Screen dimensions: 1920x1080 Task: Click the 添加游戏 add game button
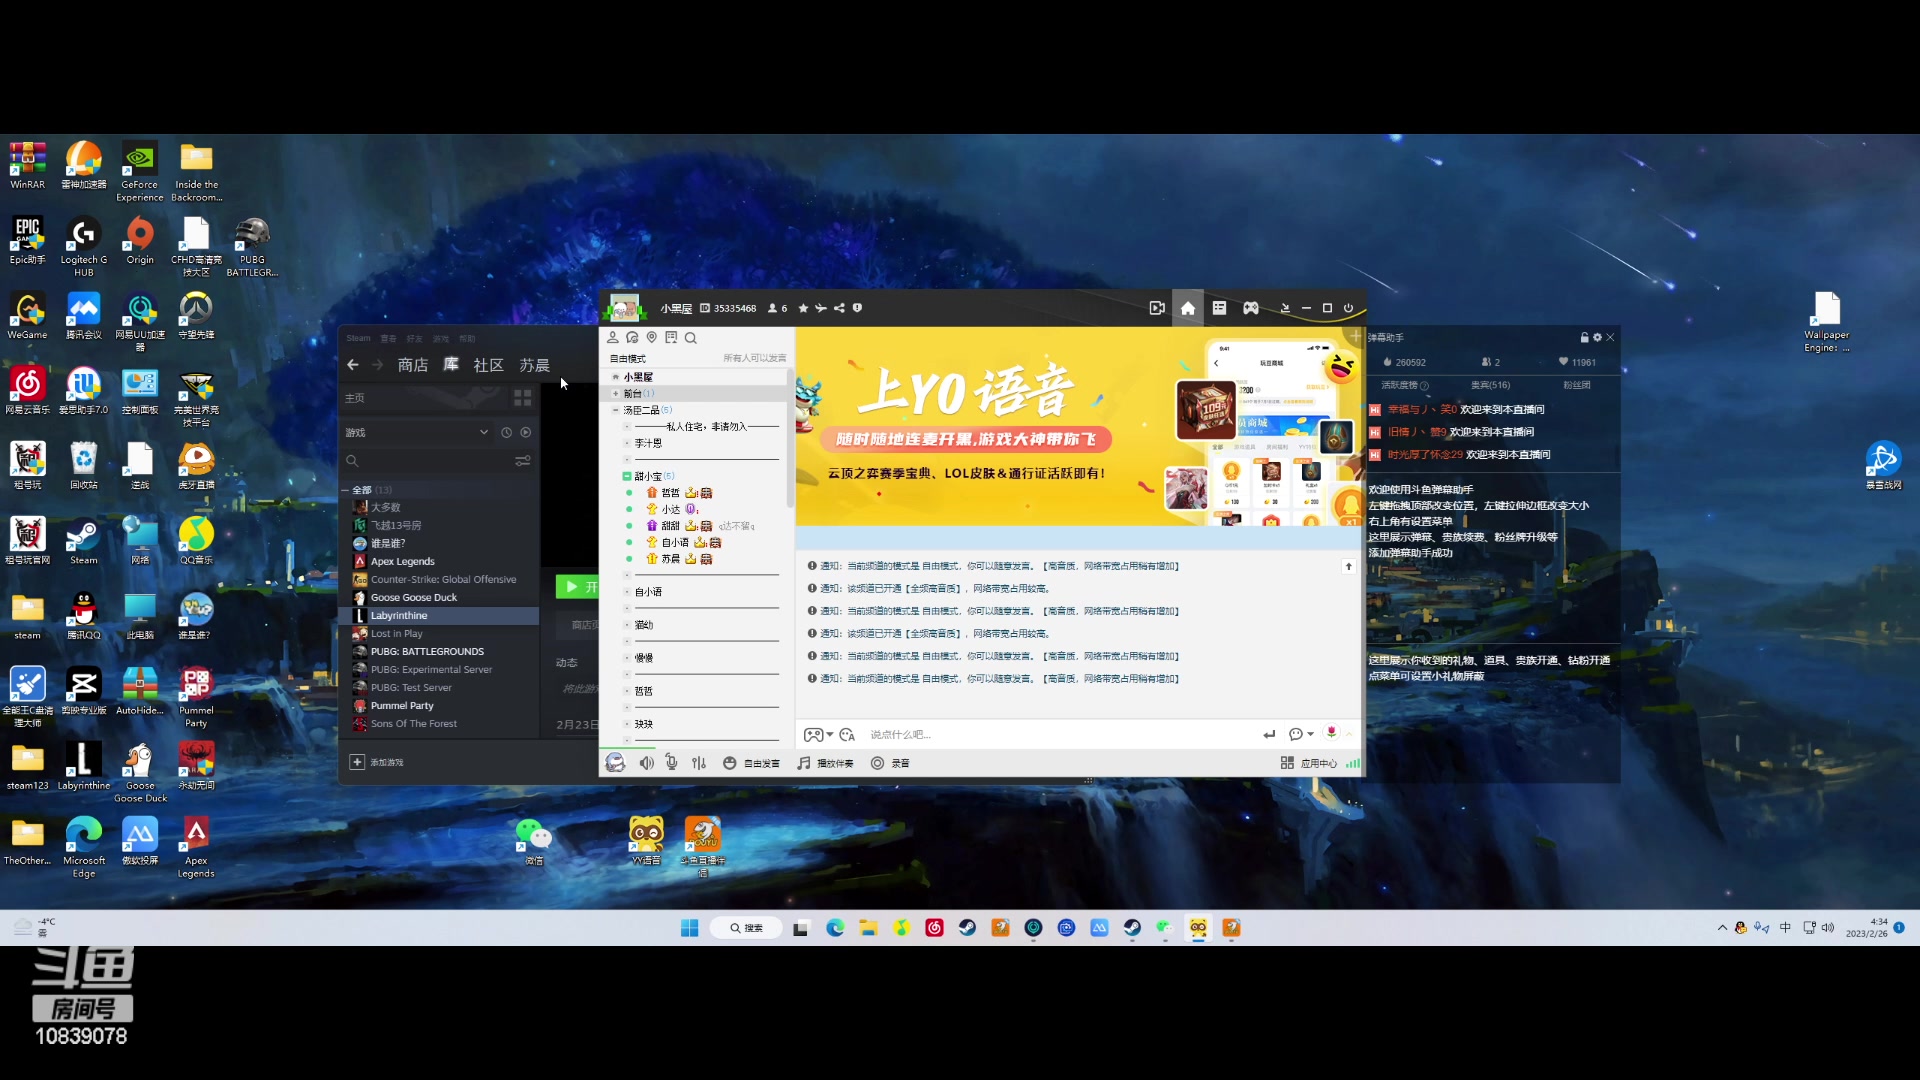pos(377,762)
